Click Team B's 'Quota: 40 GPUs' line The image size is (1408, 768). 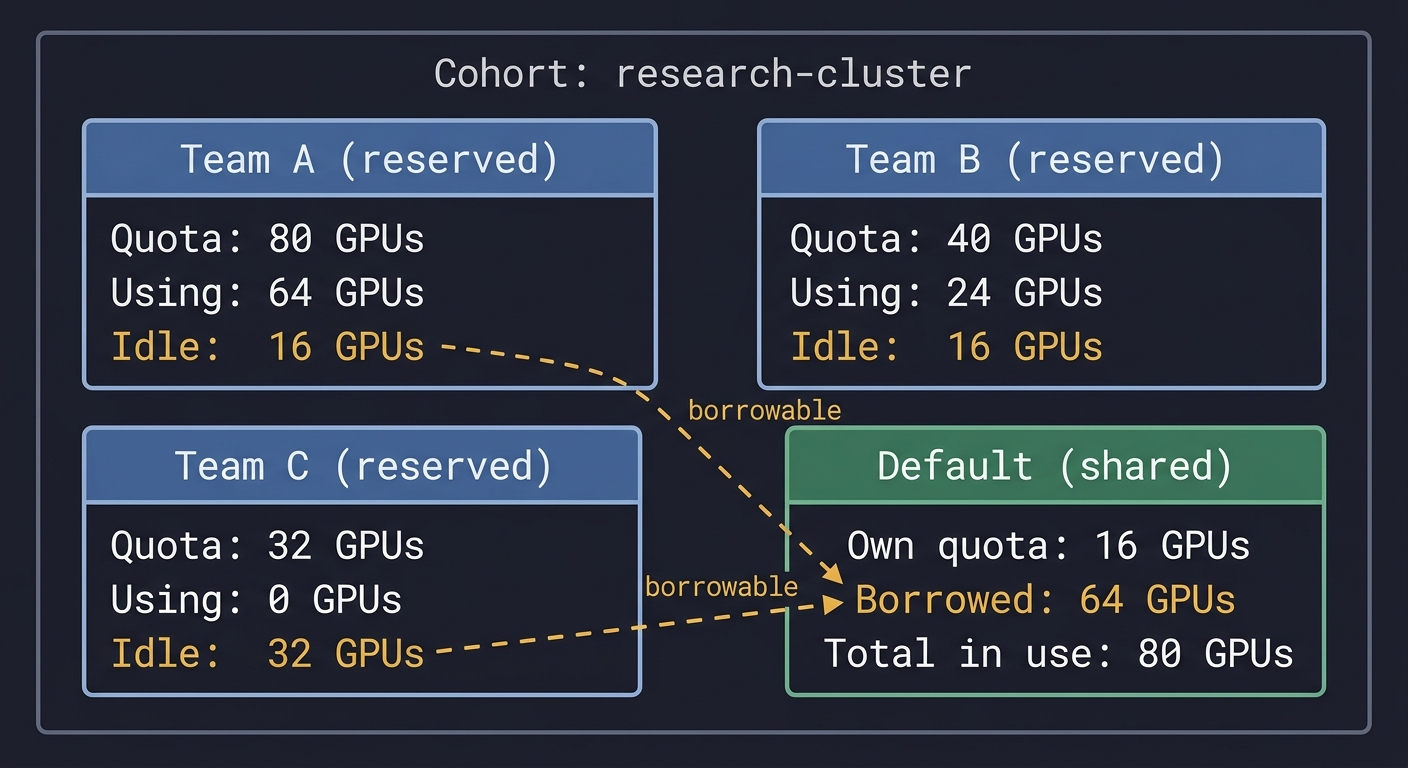(x=946, y=239)
